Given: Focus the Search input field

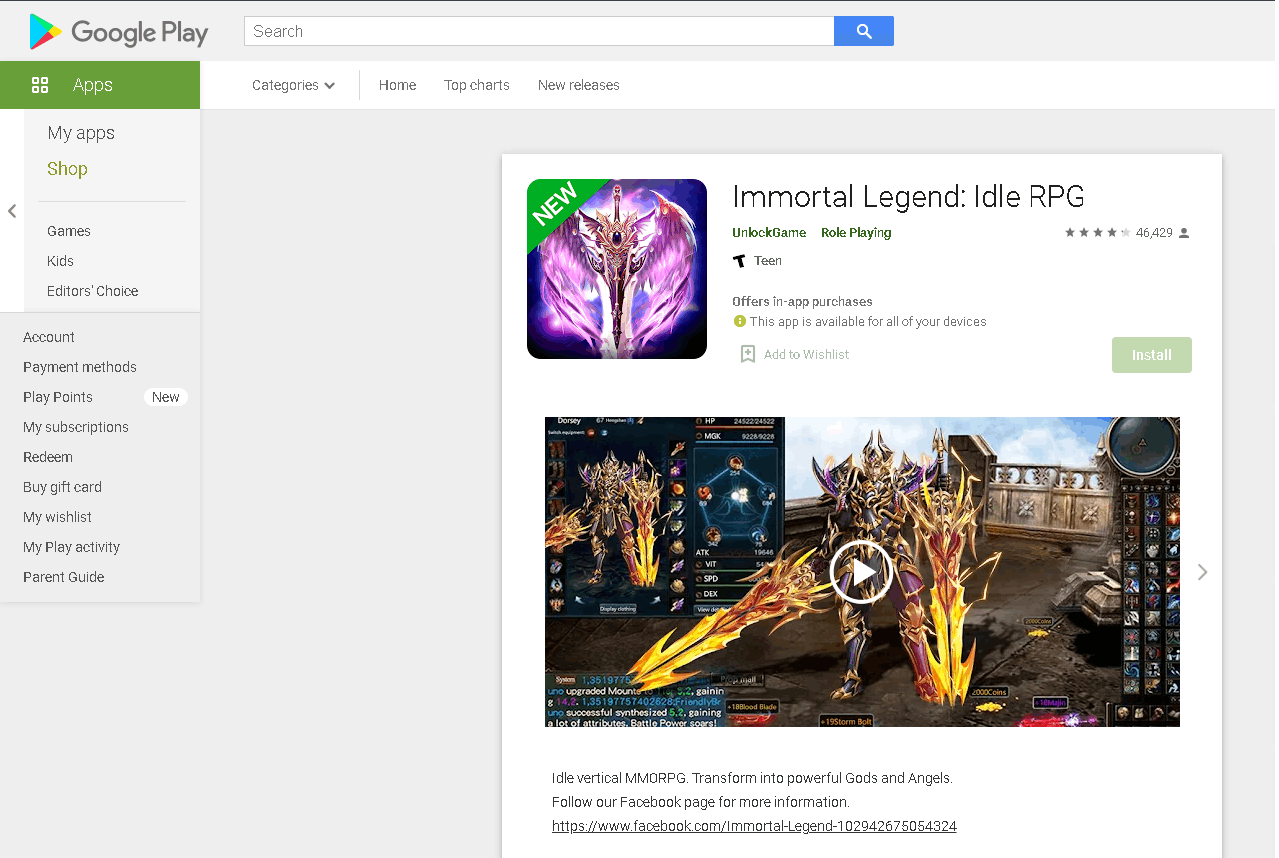Looking at the screenshot, I should click(x=539, y=31).
